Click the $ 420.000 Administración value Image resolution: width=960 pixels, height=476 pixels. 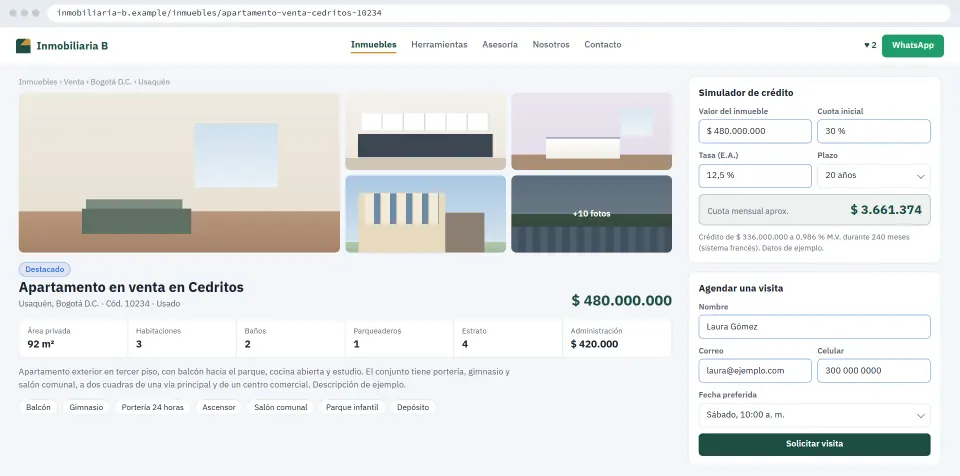tap(594, 344)
